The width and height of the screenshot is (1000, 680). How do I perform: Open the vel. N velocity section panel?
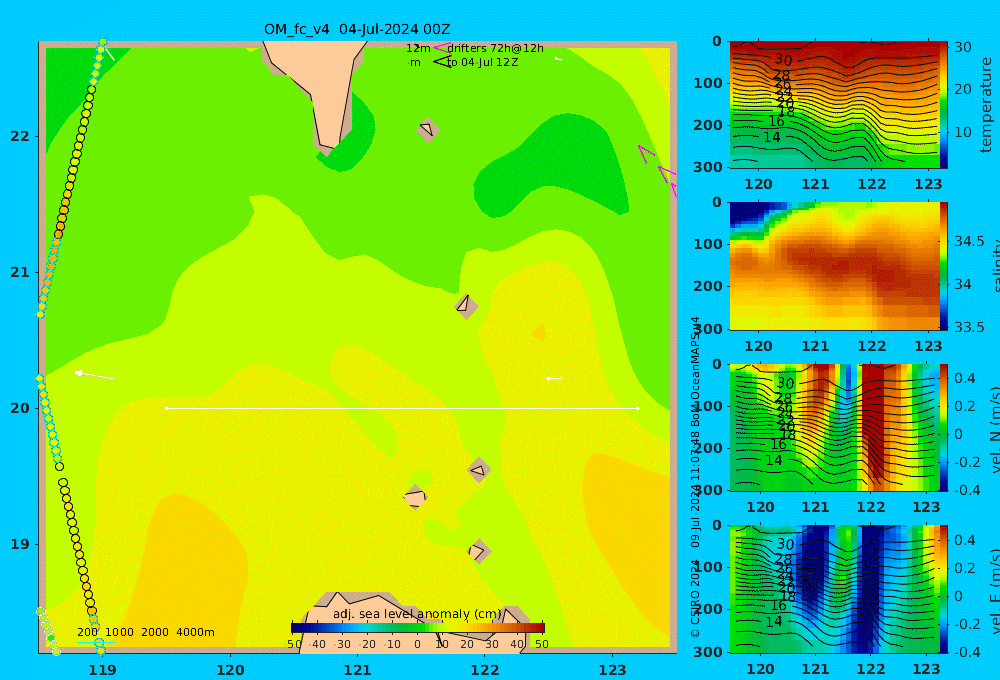pyautogui.click(x=834, y=427)
